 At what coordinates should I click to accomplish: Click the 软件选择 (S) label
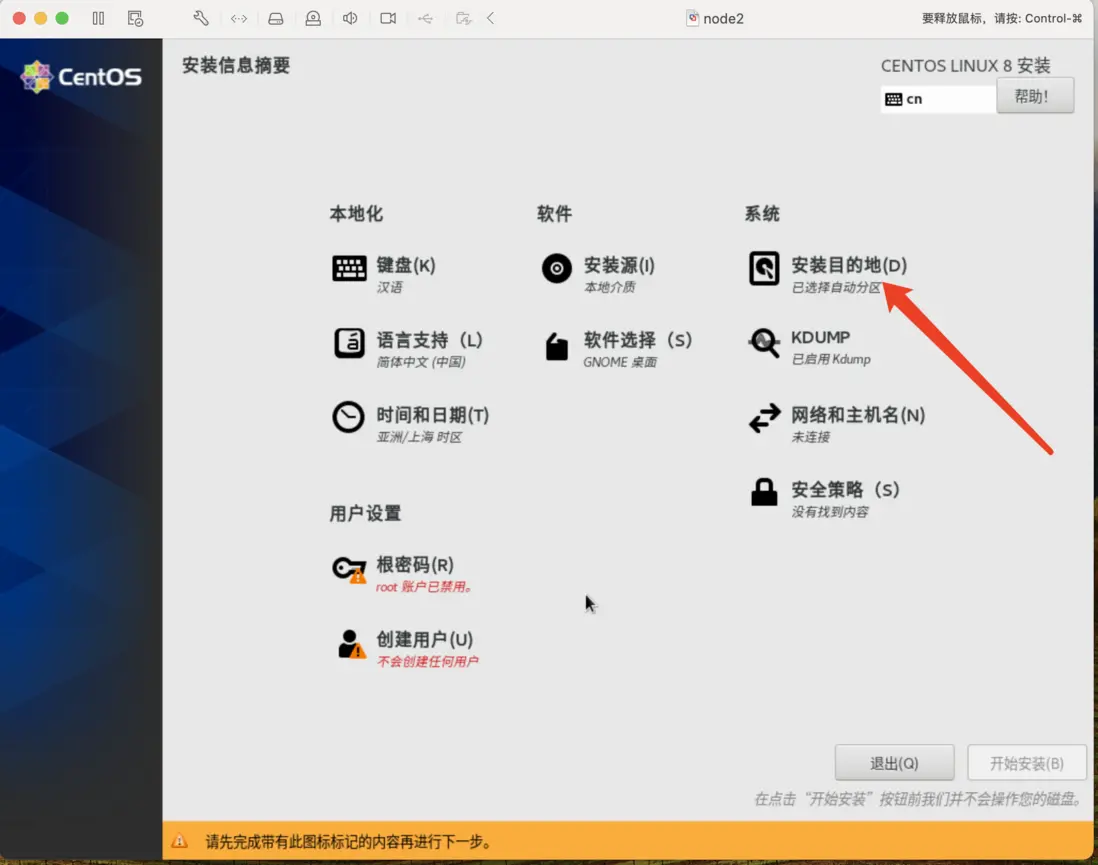point(638,340)
